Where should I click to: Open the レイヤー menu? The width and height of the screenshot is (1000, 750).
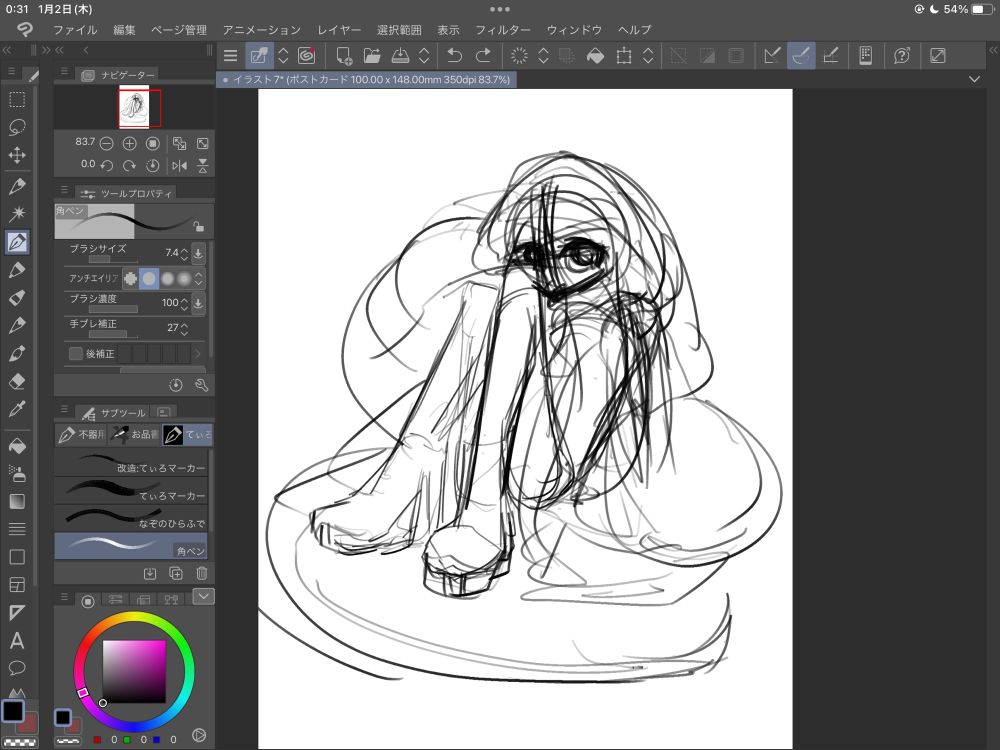click(339, 30)
